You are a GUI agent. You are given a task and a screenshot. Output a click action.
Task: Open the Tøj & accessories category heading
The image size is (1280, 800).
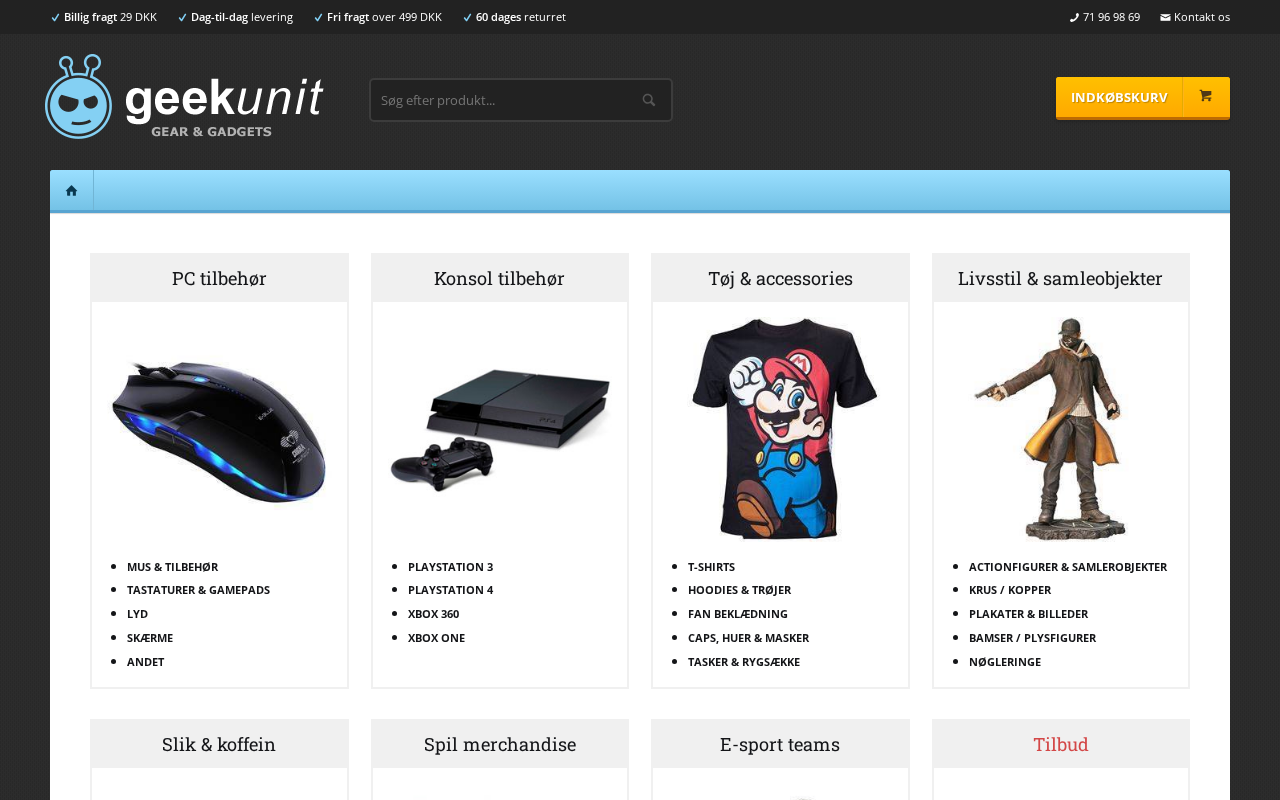pyautogui.click(x=781, y=278)
